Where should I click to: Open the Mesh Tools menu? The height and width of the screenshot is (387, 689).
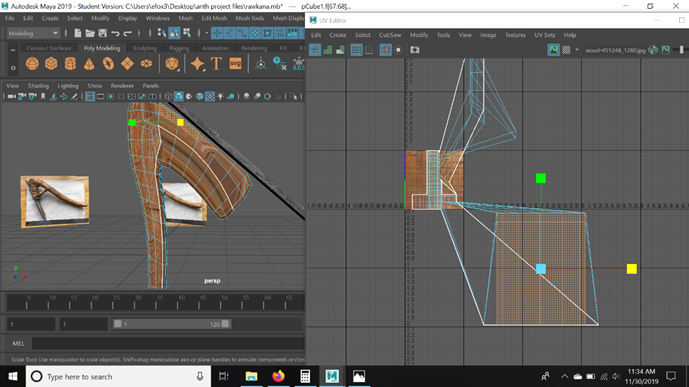pos(250,18)
